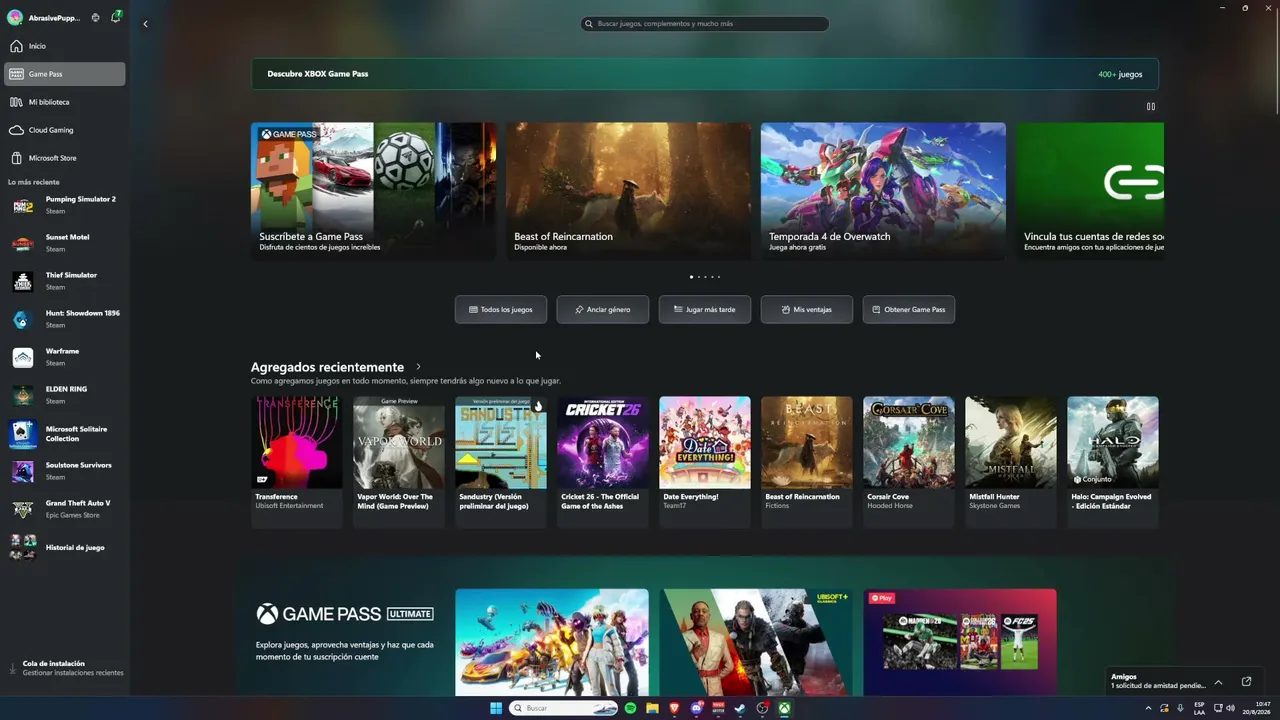Focus the Buscar juegos search field
The image size is (1280, 720).
click(705, 23)
